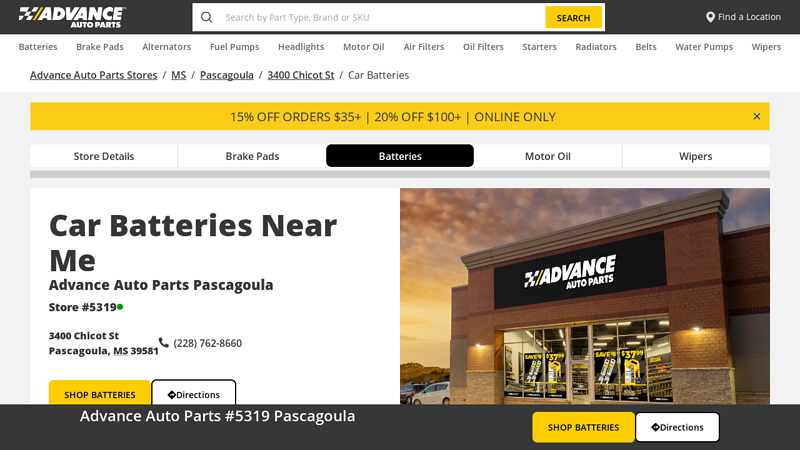Click the Car Batteries Near Me heading
This screenshot has height=450, width=800.
click(193, 243)
